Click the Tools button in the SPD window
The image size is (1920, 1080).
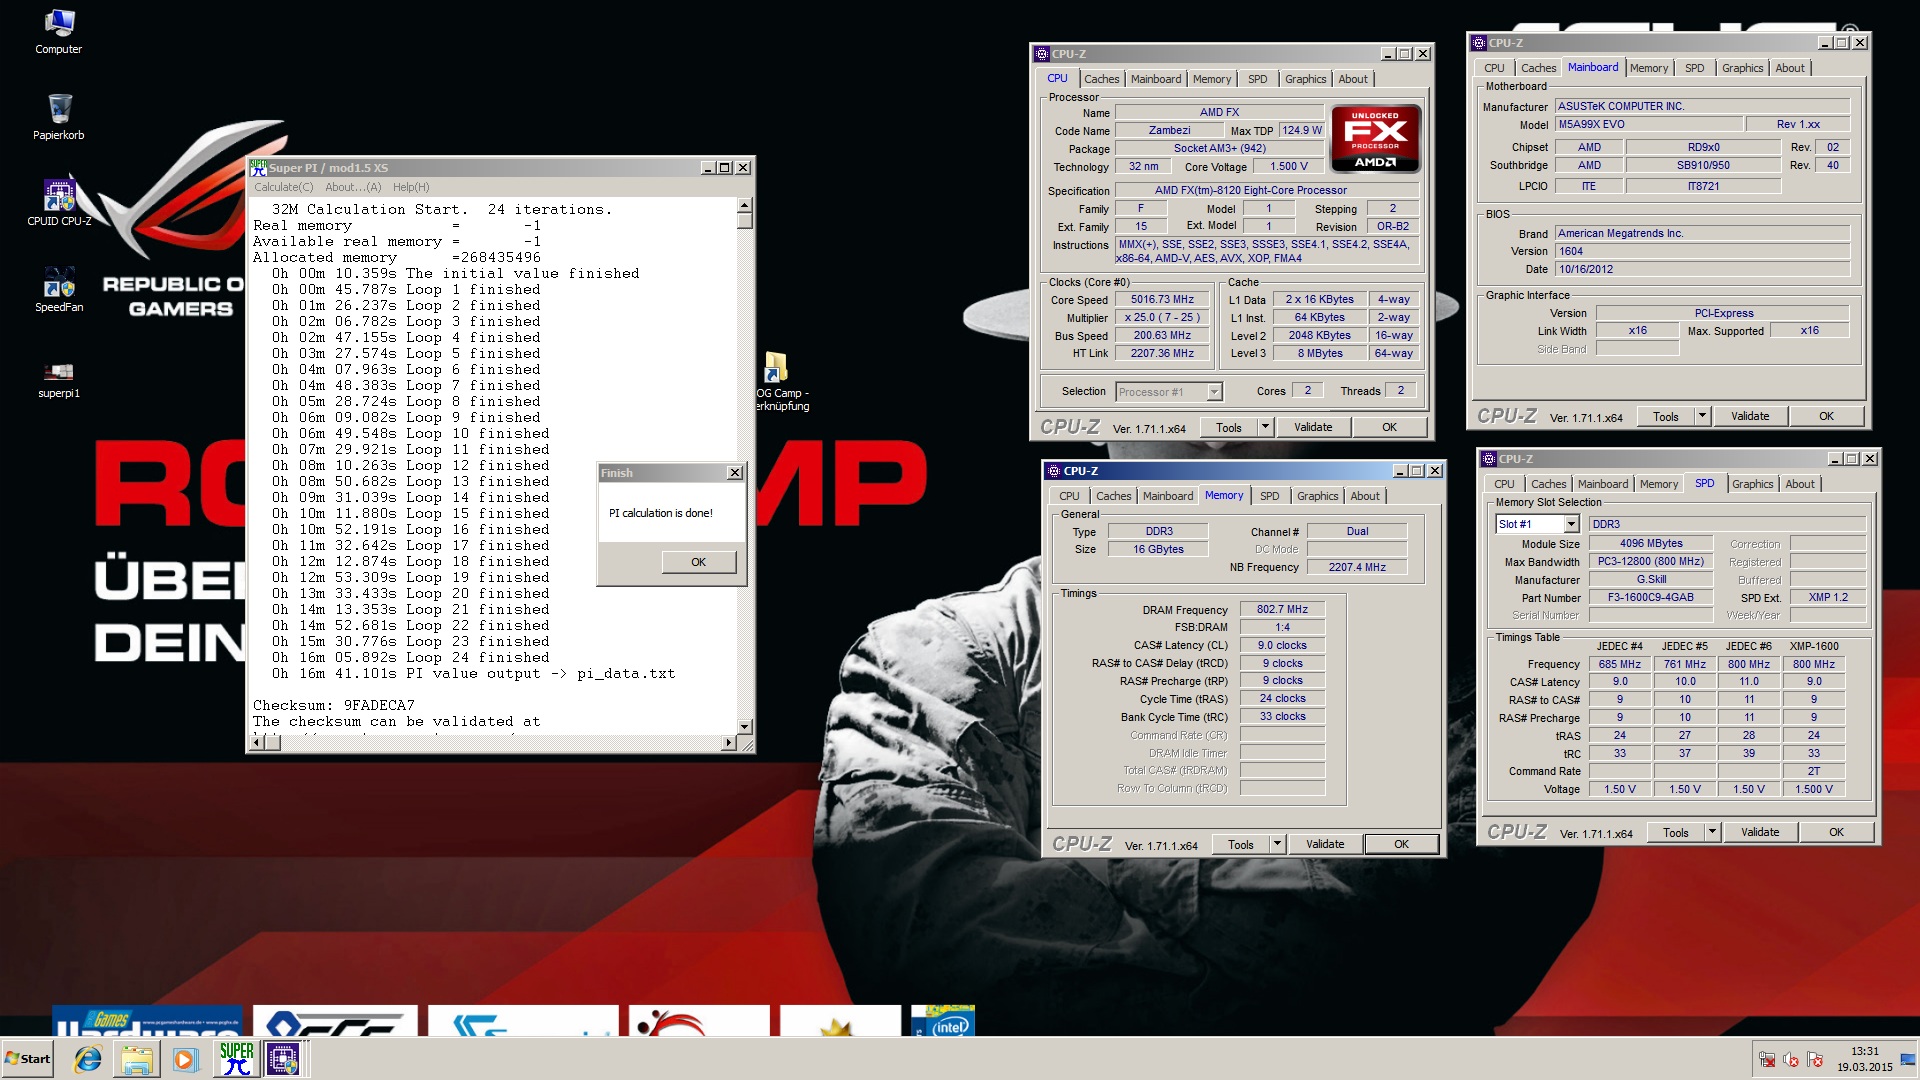pyautogui.click(x=1676, y=832)
